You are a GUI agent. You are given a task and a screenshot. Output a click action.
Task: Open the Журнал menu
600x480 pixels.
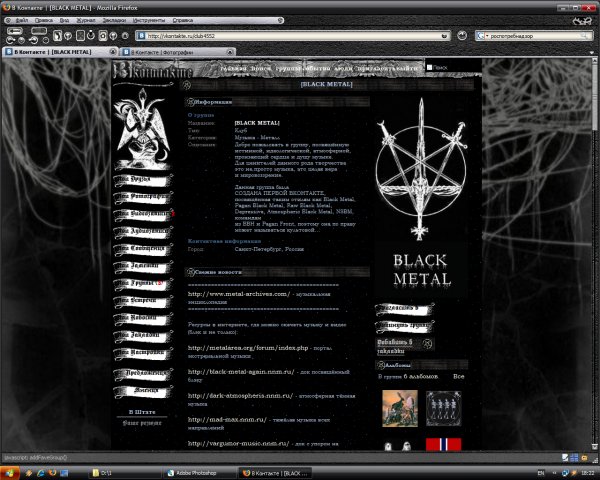pyautogui.click(x=86, y=20)
